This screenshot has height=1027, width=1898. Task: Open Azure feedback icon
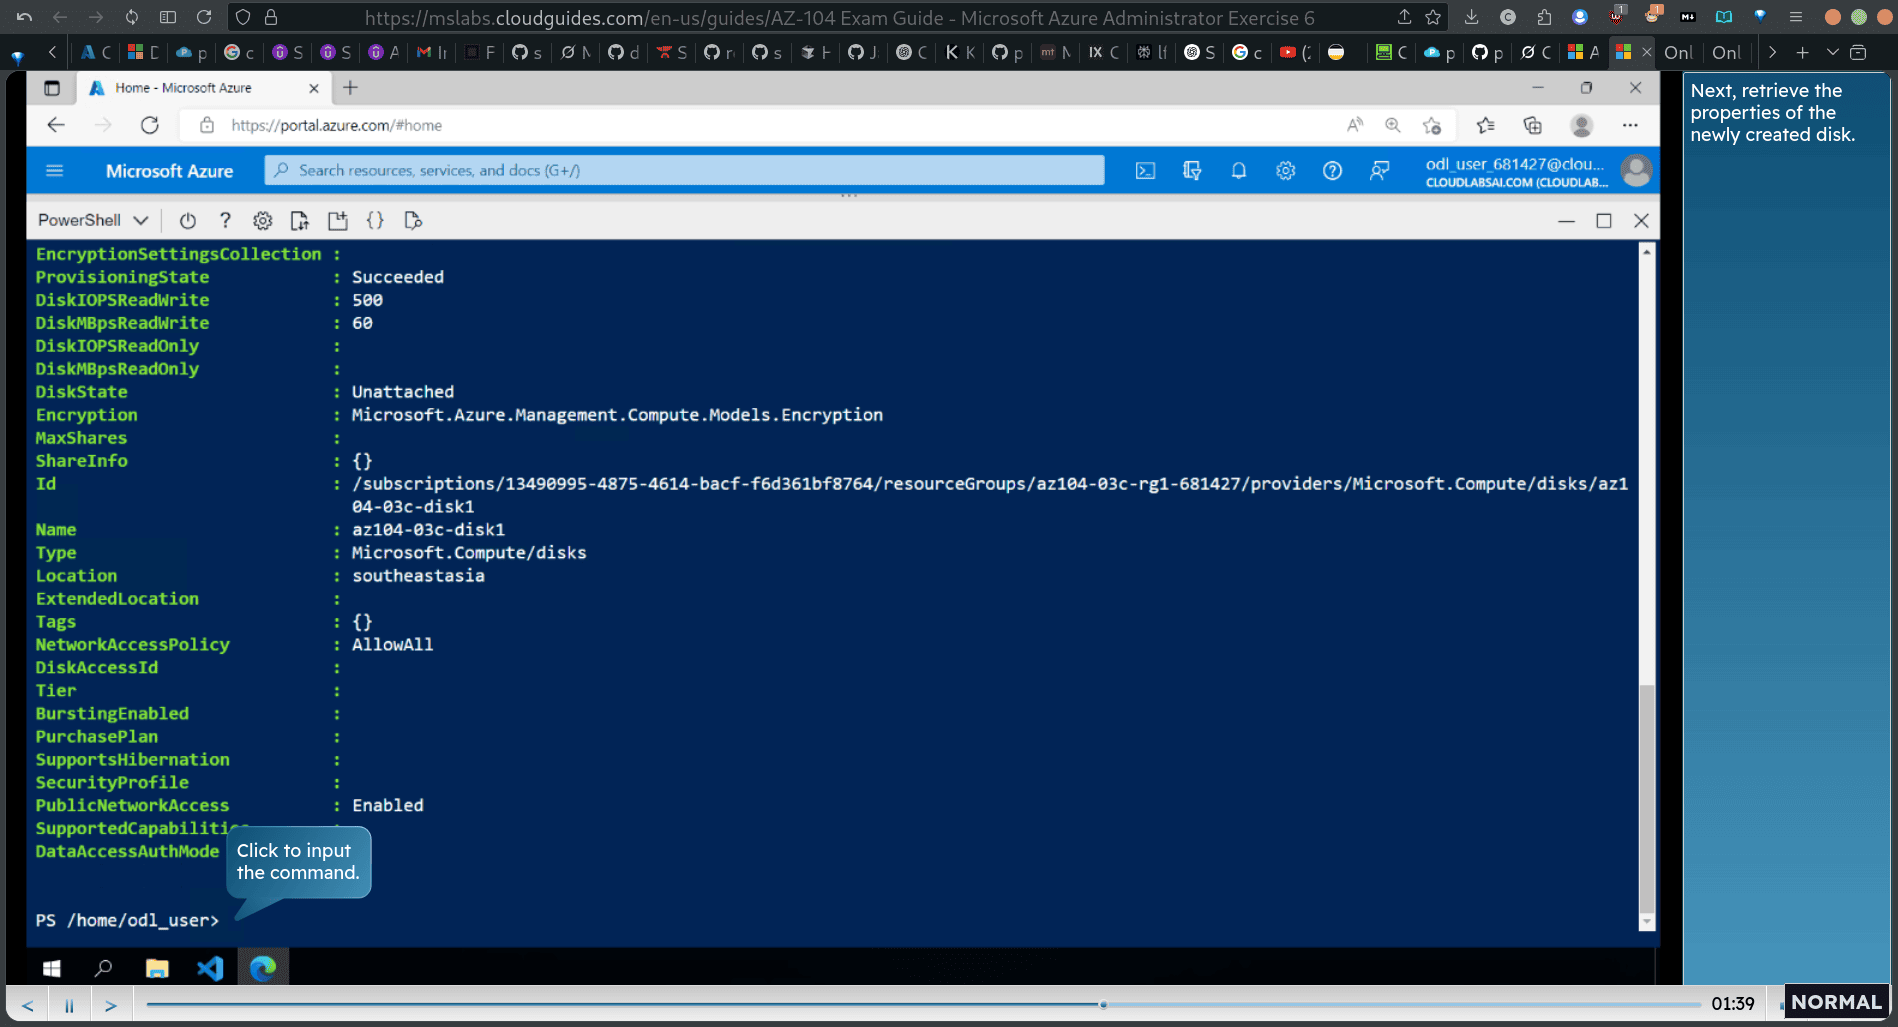[1379, 171]
